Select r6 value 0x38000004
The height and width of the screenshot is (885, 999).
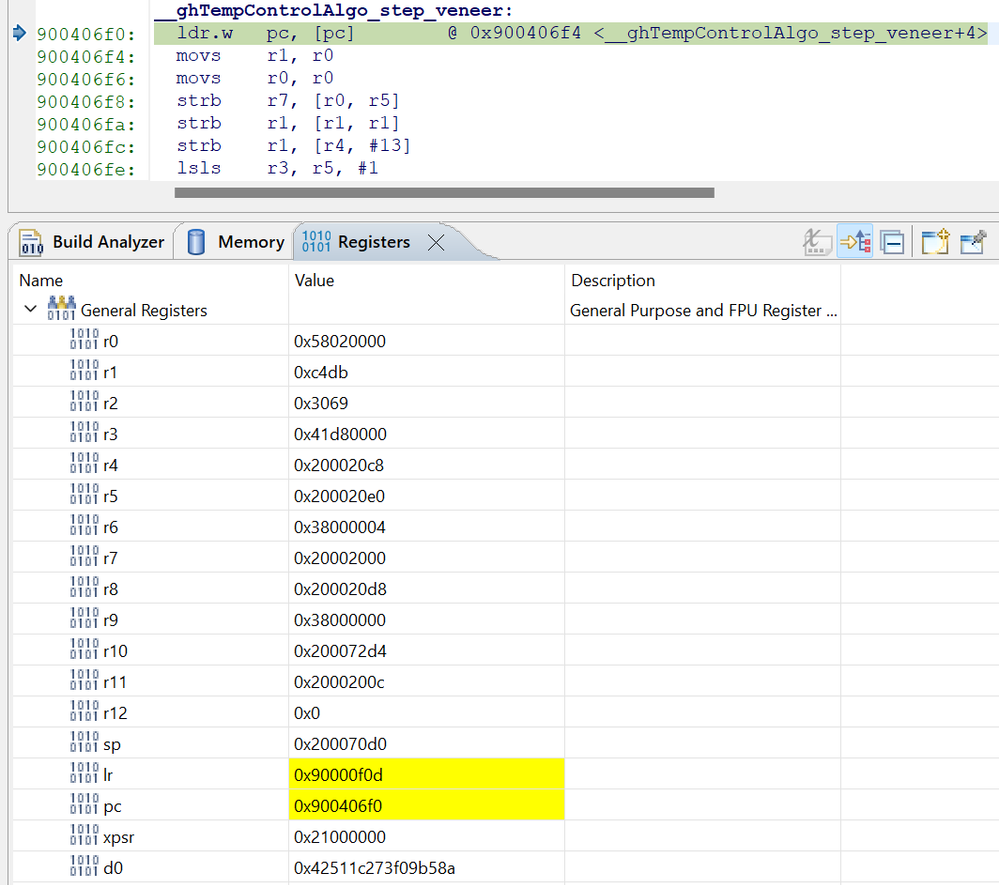[x=340, y=528]
